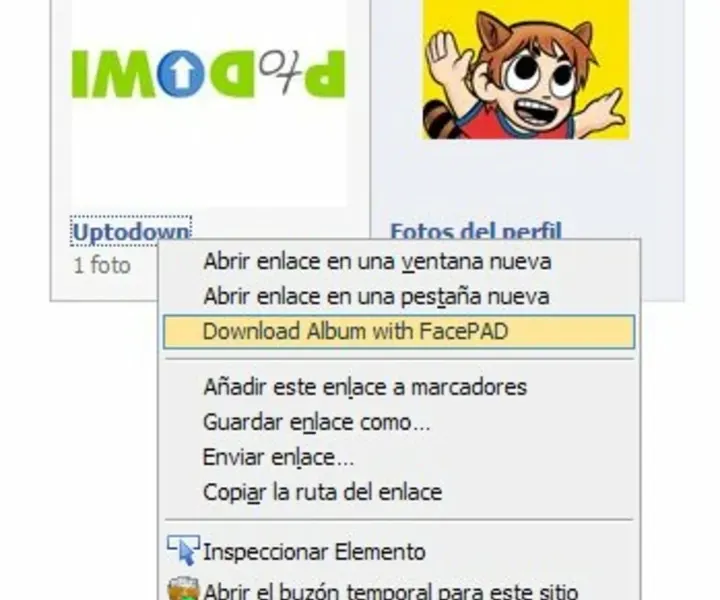Choose Guardar enlace como...
Viewport: 720px width, 600px height.
316,422
